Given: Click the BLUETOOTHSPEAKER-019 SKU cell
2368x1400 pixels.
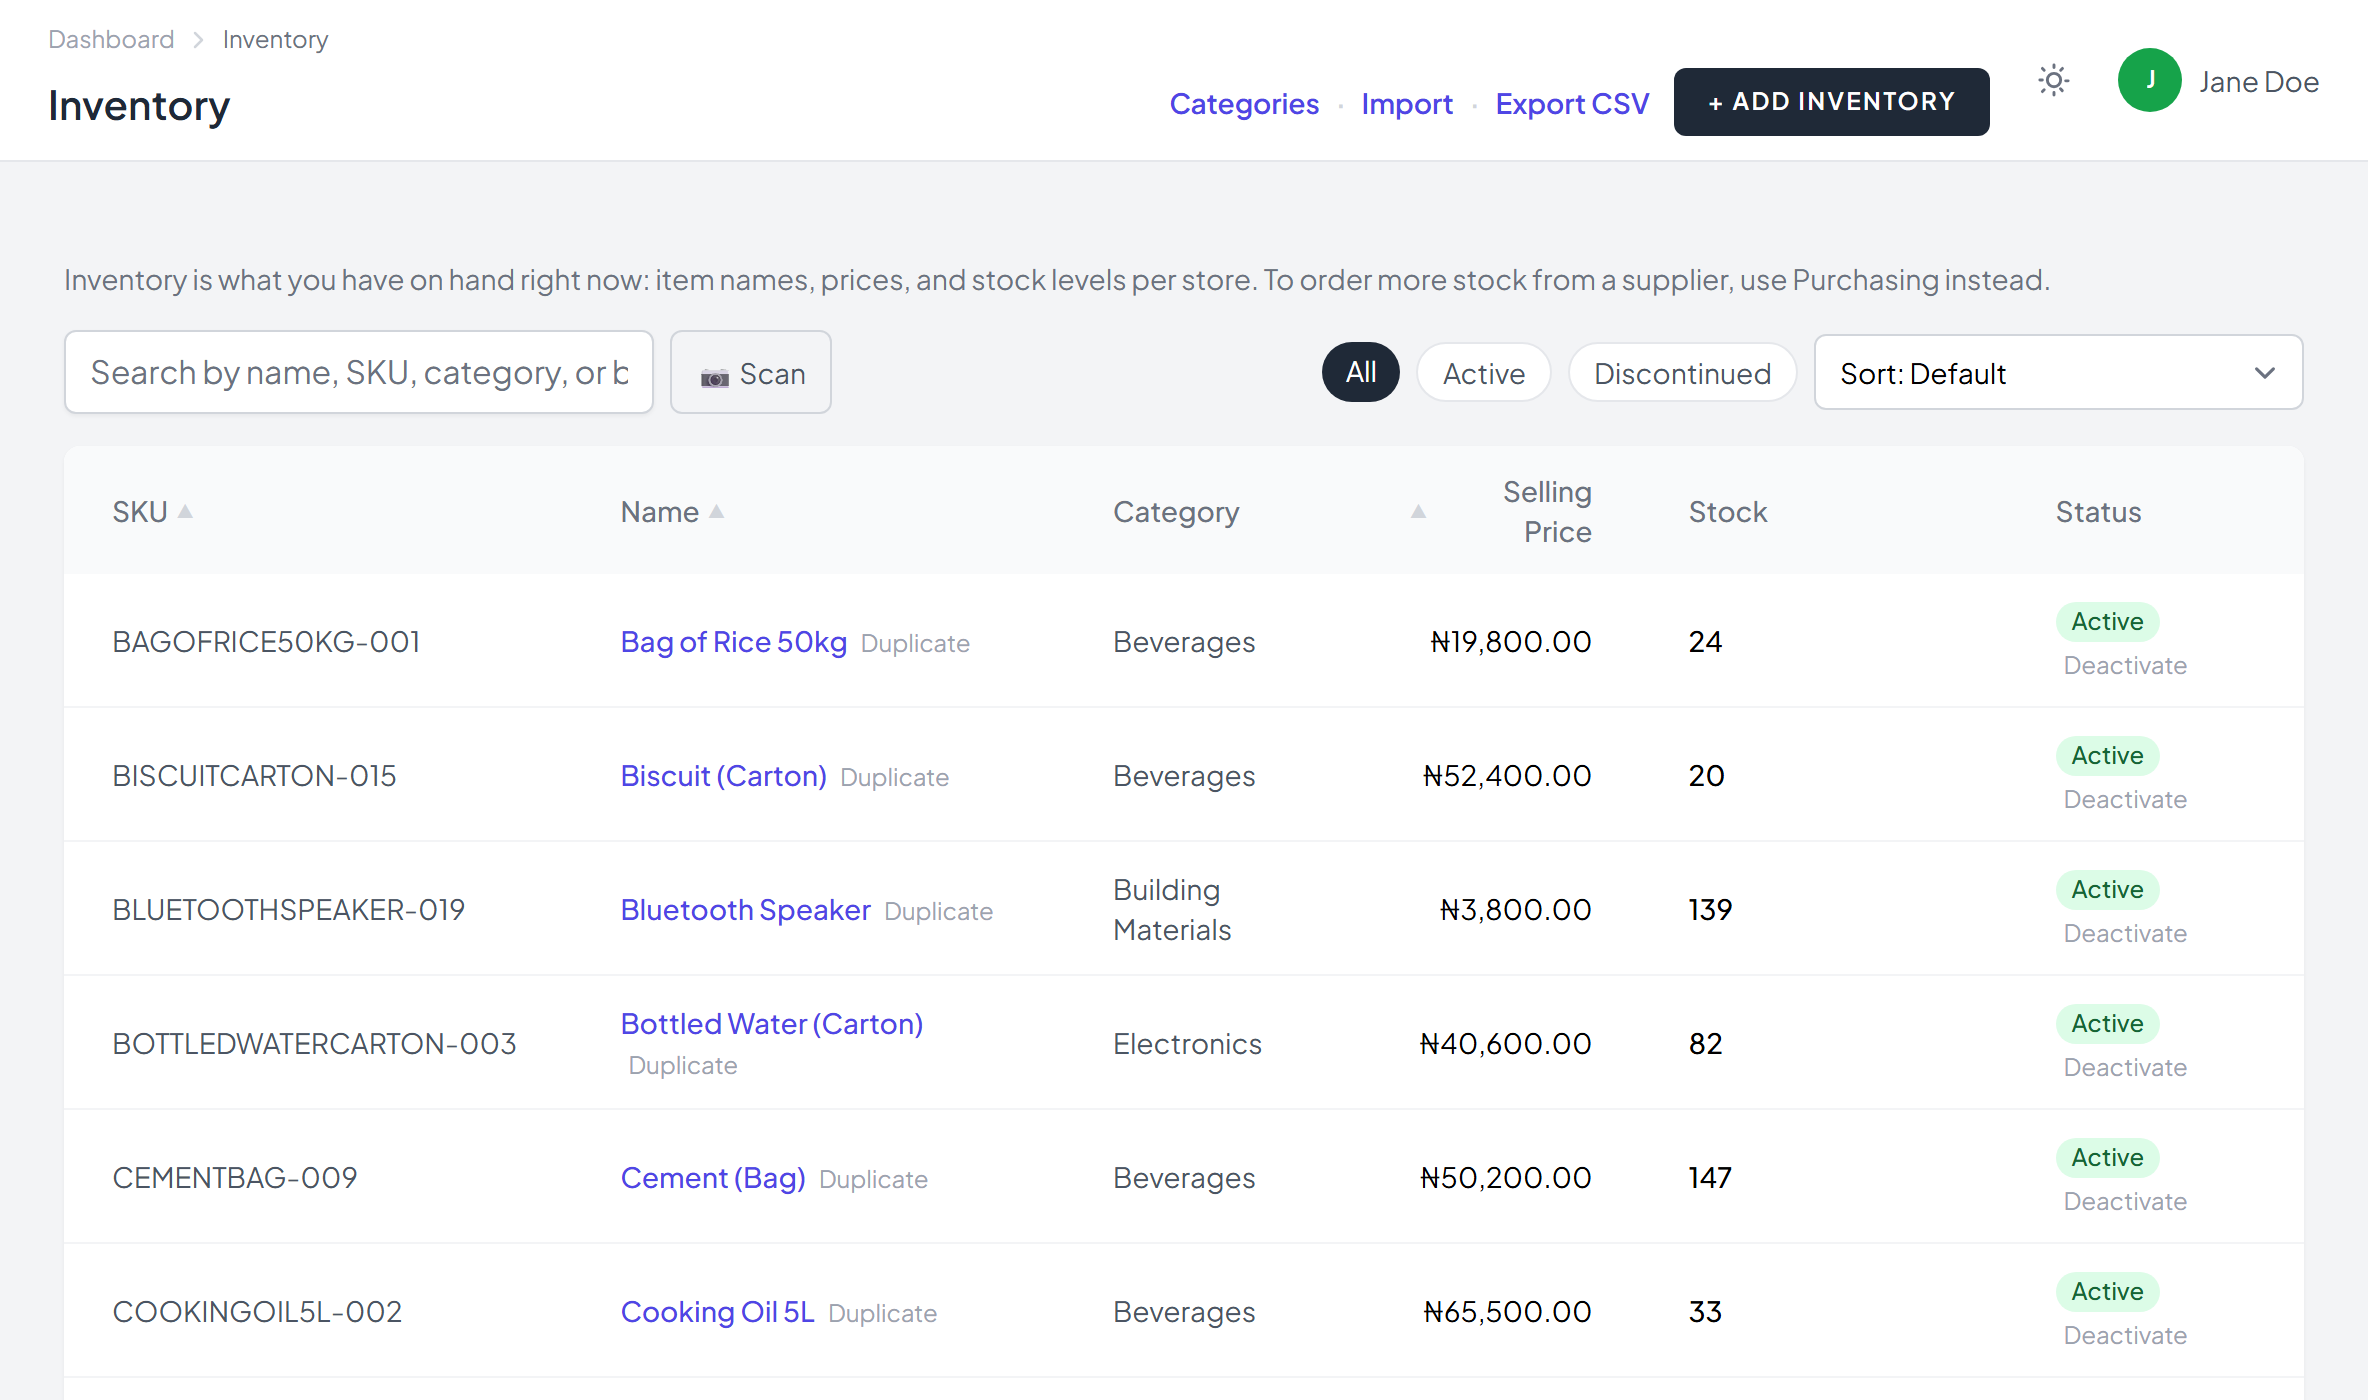Looking at the screenshot, I should click(x=288, y=910).
